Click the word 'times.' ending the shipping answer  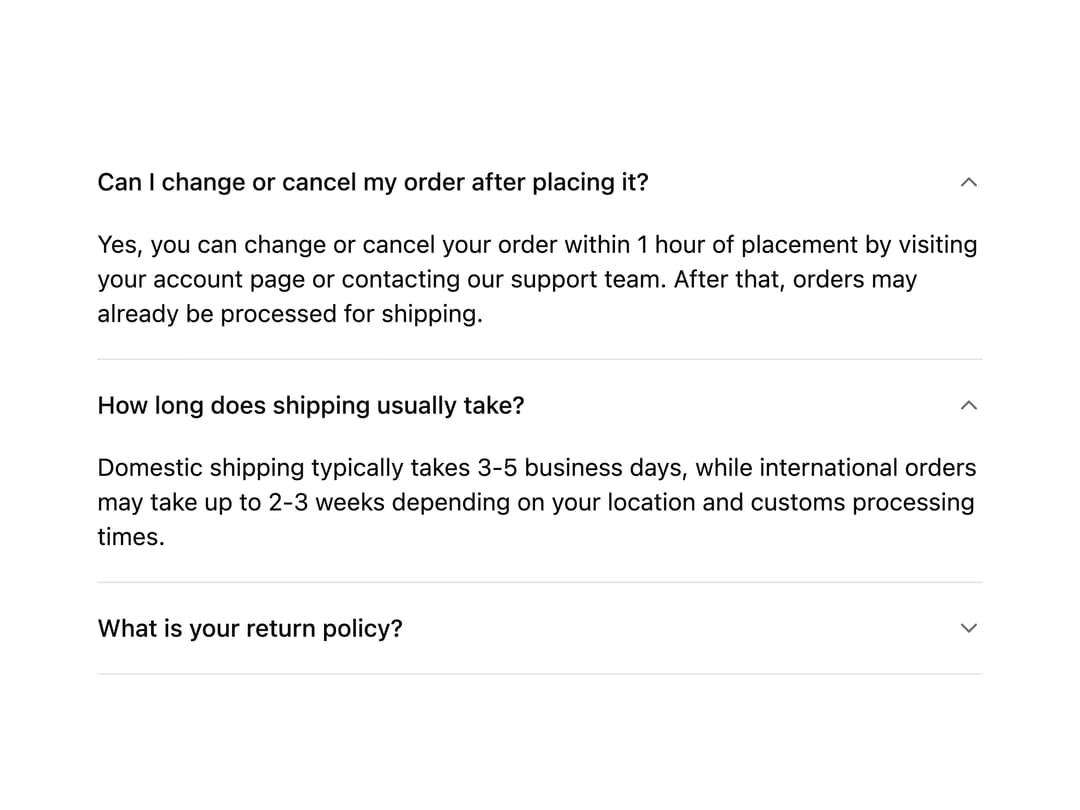coord(131,537)
